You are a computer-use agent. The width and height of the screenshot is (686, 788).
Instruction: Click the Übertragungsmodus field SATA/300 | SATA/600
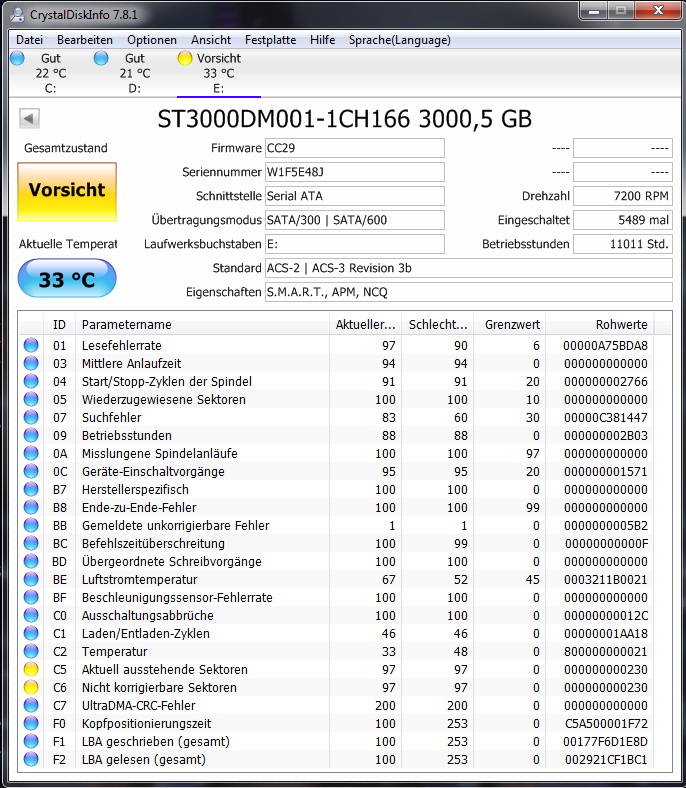pyautogui.click(x=355, y=220)
